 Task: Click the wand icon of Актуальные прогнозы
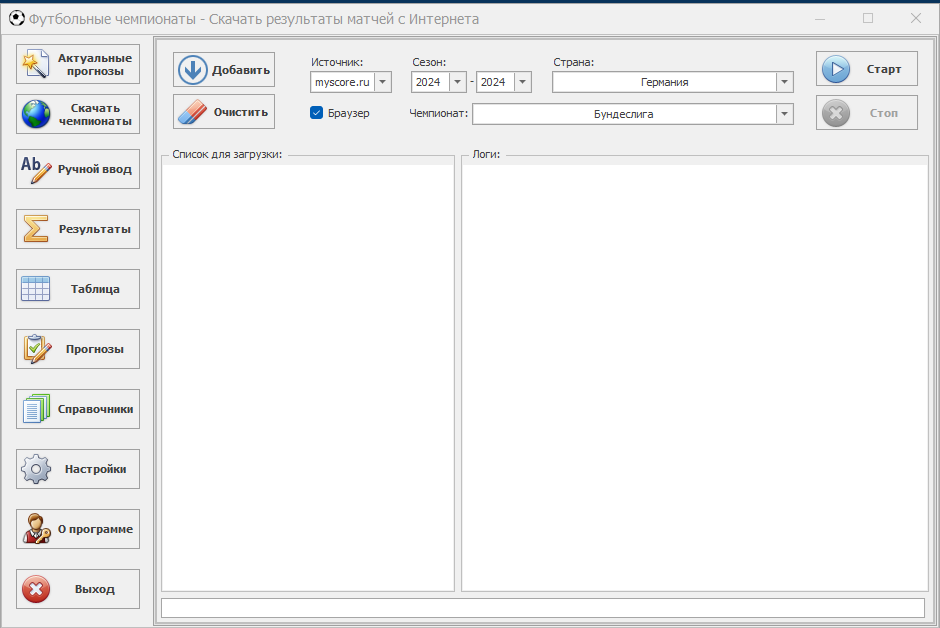pyautogui.click(x=35, y=64)
